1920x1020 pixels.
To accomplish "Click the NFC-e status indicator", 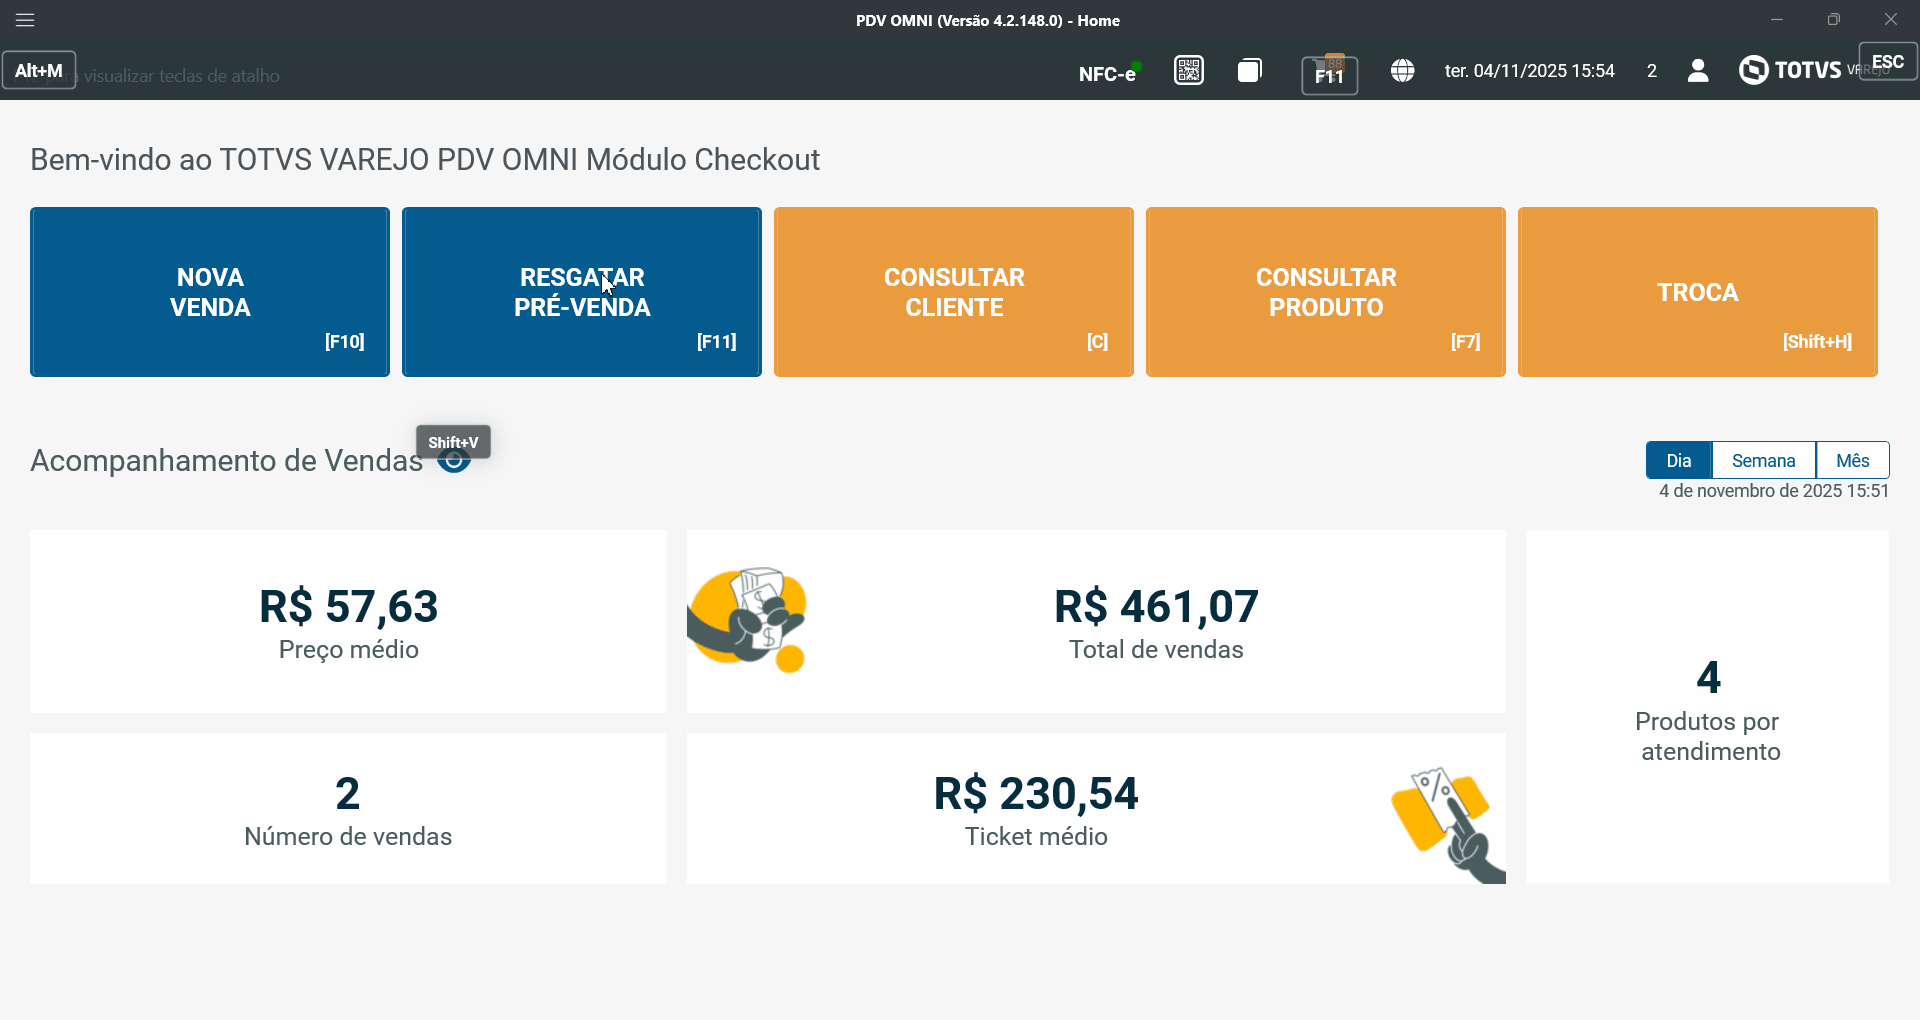I will click(1108, 73).
